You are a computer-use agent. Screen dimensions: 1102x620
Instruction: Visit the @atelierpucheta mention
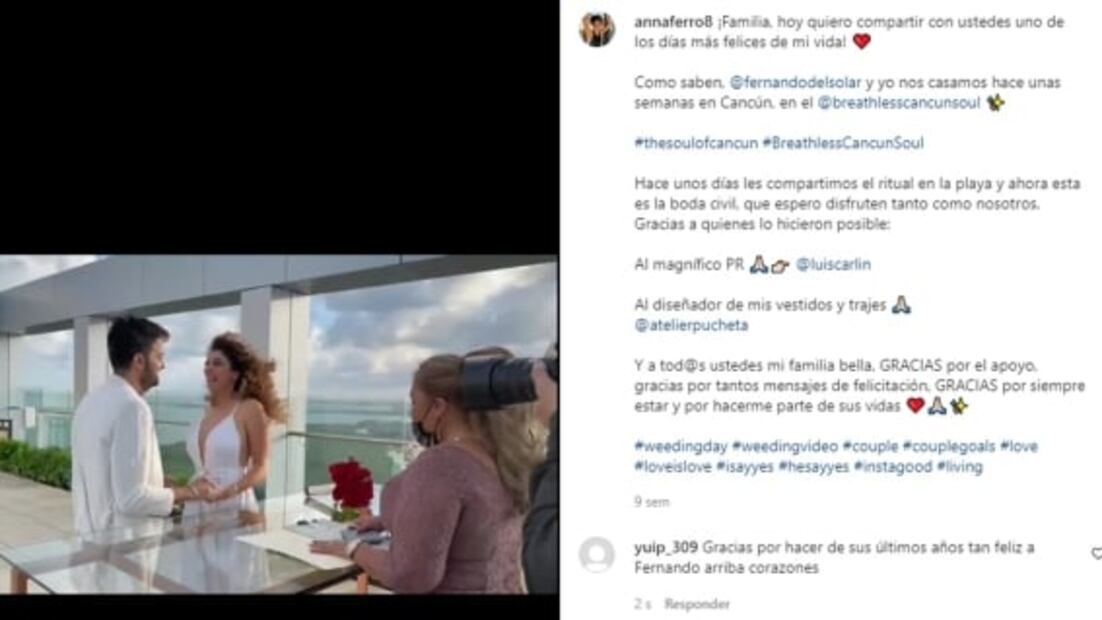[691, 325]
